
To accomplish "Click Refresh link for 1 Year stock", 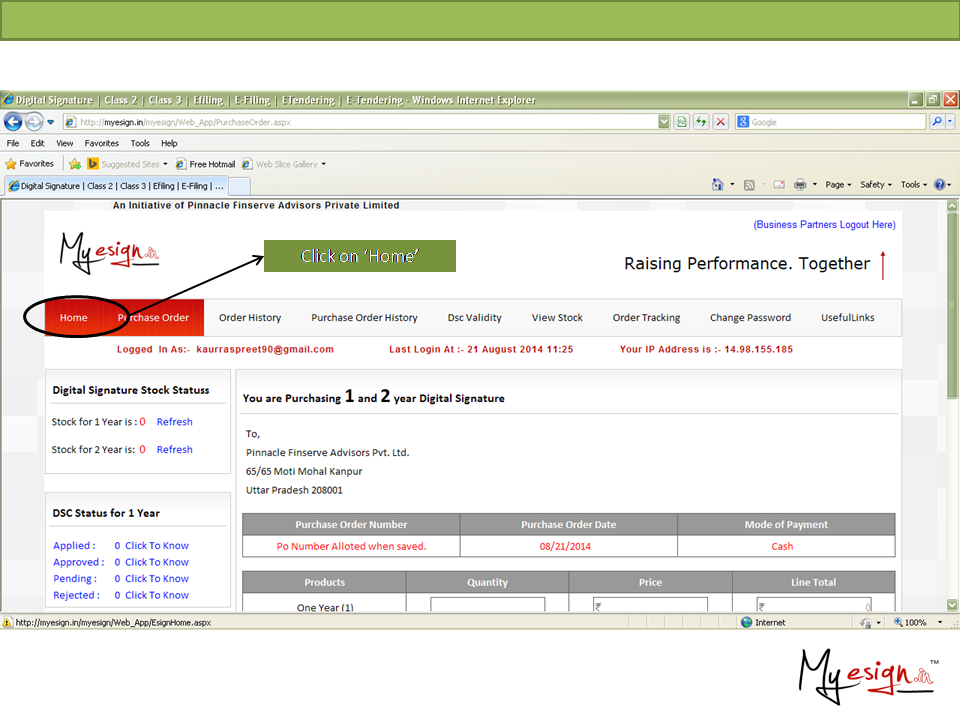I will (174, 422).
